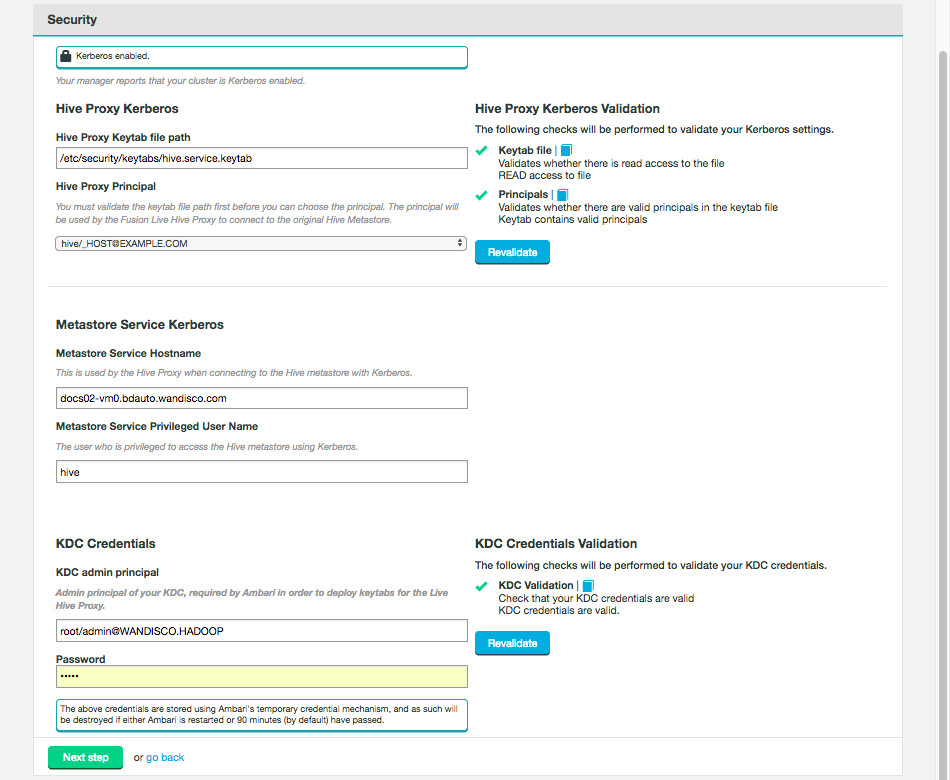Screen dimensions: 950x780
Task: Click the Metastore Service Kerberos heading
Action: pos(140,325)
